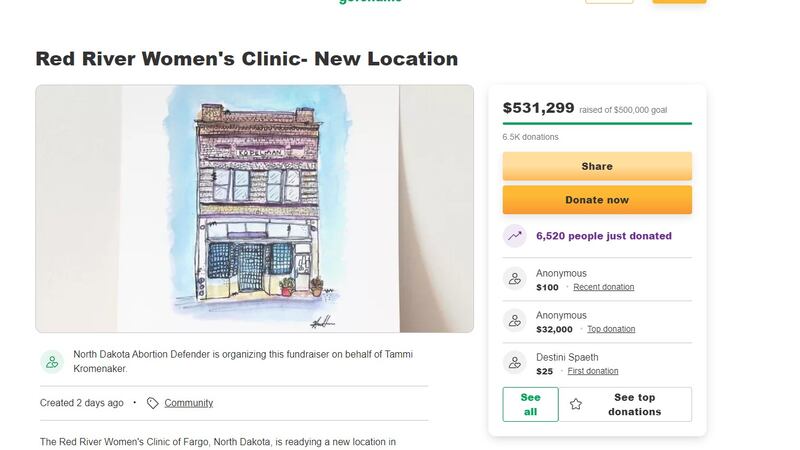Click the green fundraising progress bar

click(597, 123)
